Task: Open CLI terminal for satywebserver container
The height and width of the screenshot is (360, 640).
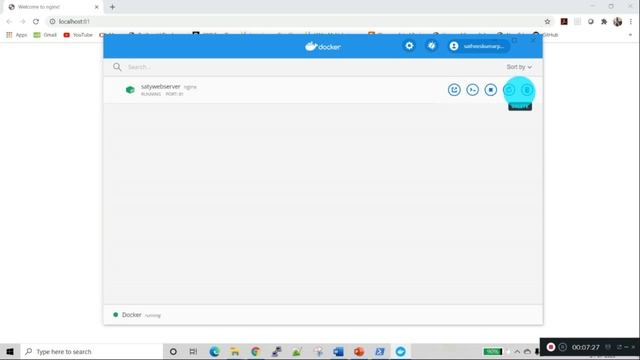Action: click(473, 90)
